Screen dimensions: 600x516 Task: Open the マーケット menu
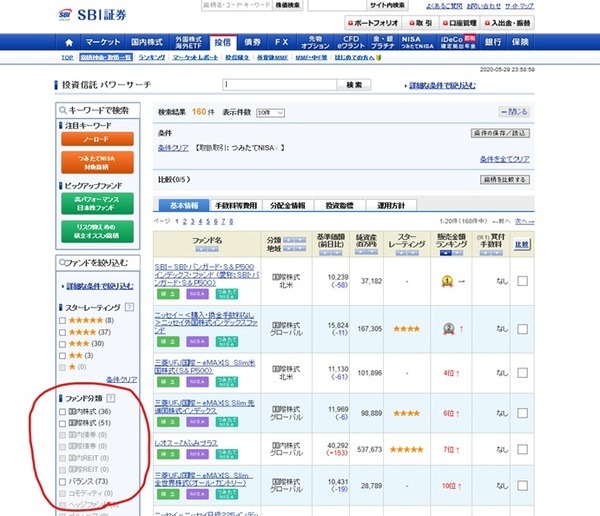click(103, 42)
